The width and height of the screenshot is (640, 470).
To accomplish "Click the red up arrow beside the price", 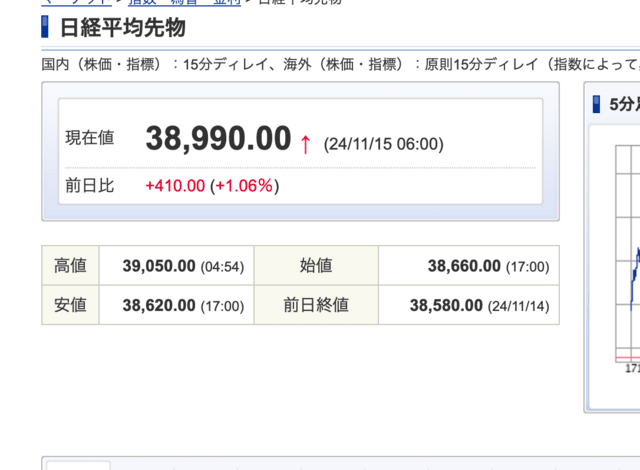I will (x=305, y=144).
